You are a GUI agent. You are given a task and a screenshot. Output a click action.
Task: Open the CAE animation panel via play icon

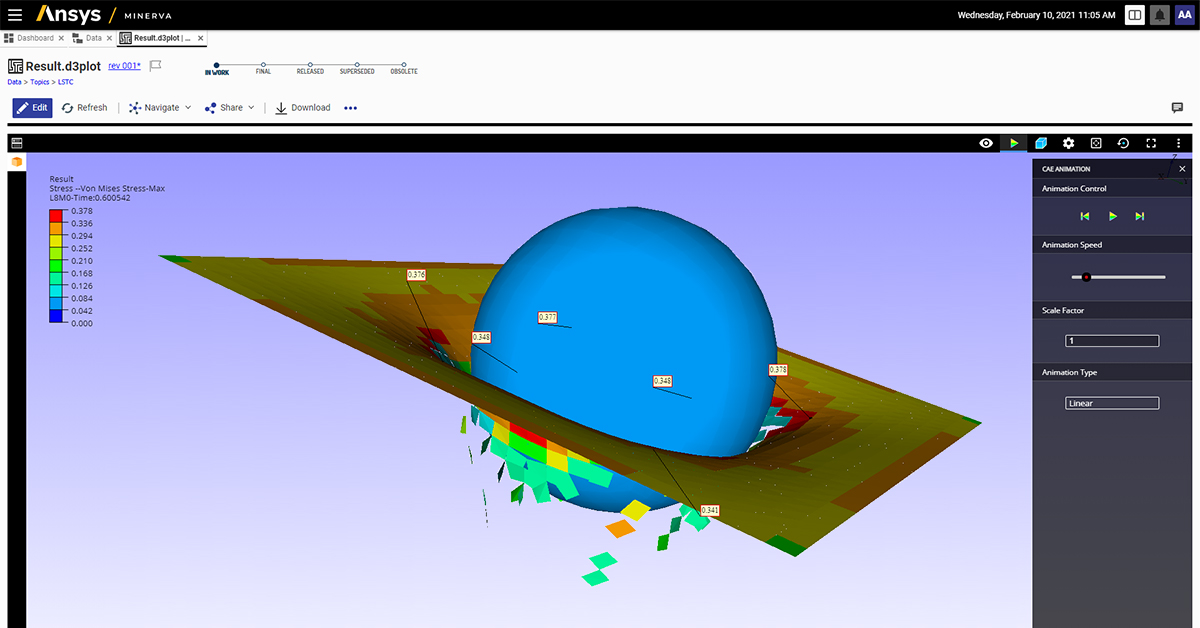pos(1013,143)
